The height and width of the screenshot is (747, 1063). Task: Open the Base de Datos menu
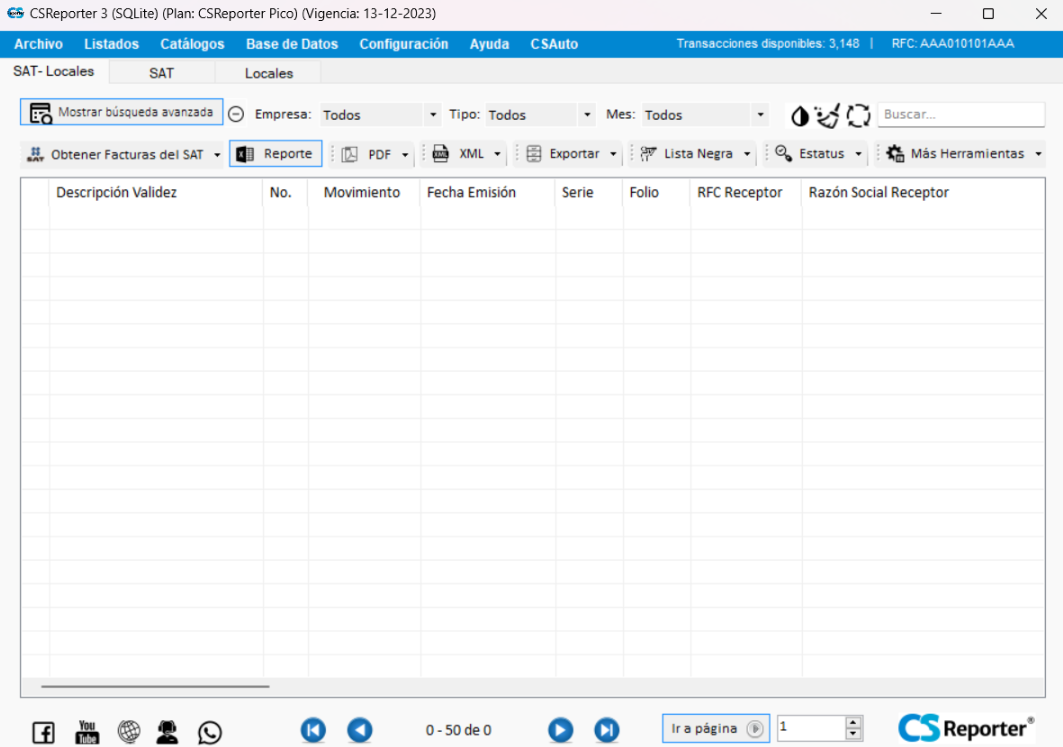click(292, 44)
